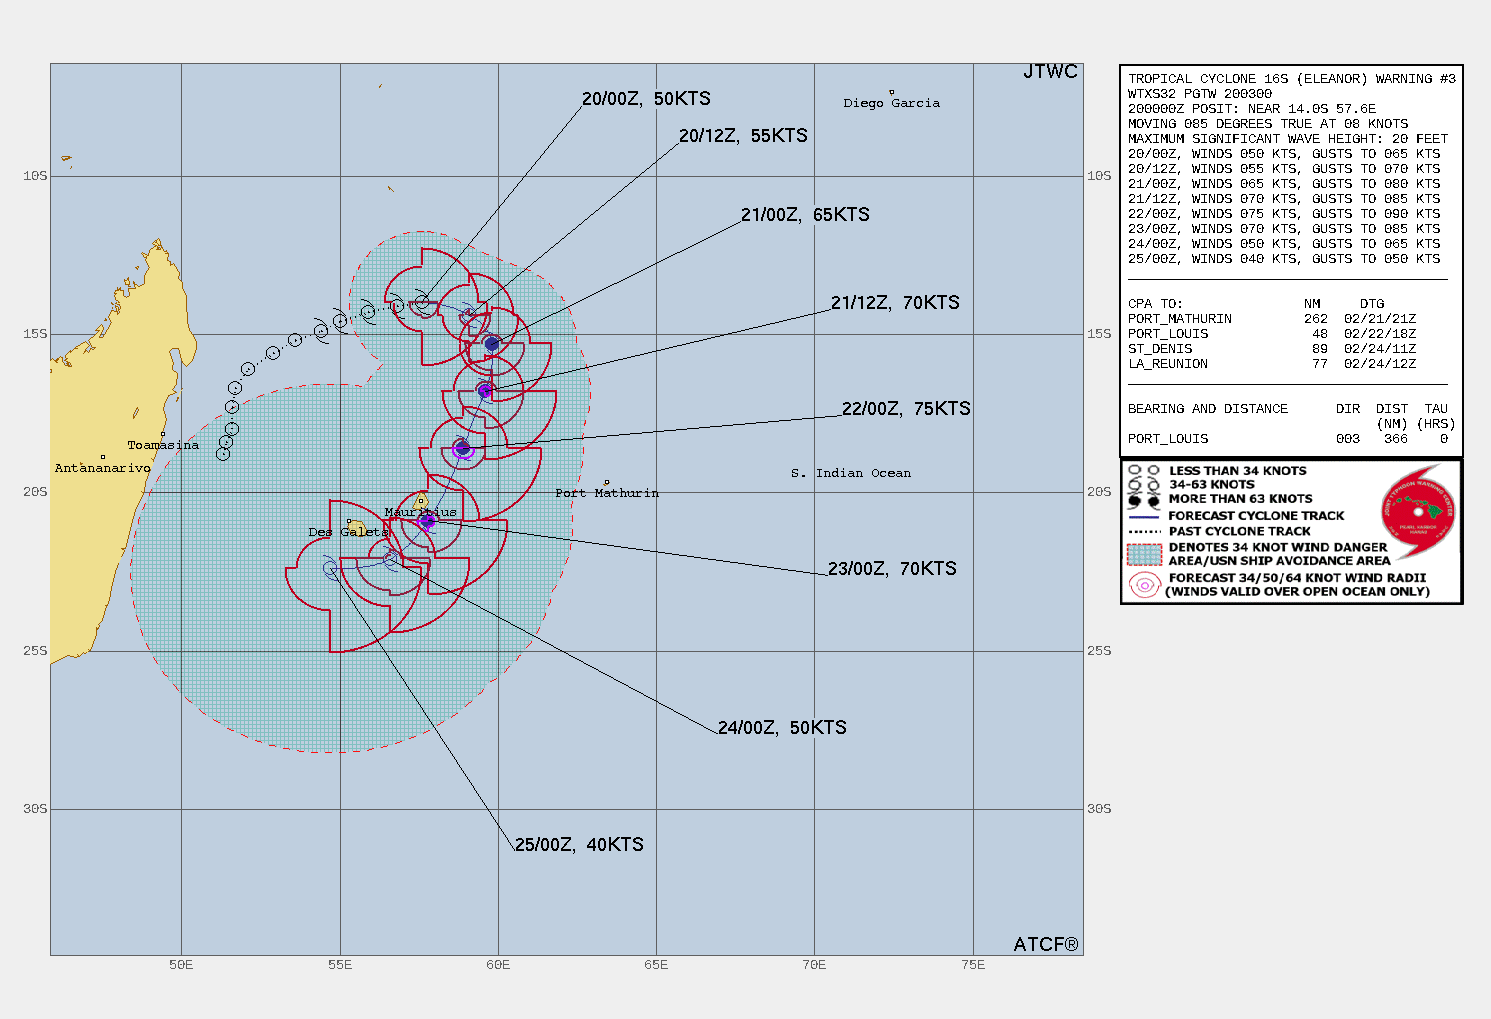Viewport: 1491px width, 1019px height.
Task: Click the forecast cyclone track blue line legend
Action: (x=1143, y=516)
